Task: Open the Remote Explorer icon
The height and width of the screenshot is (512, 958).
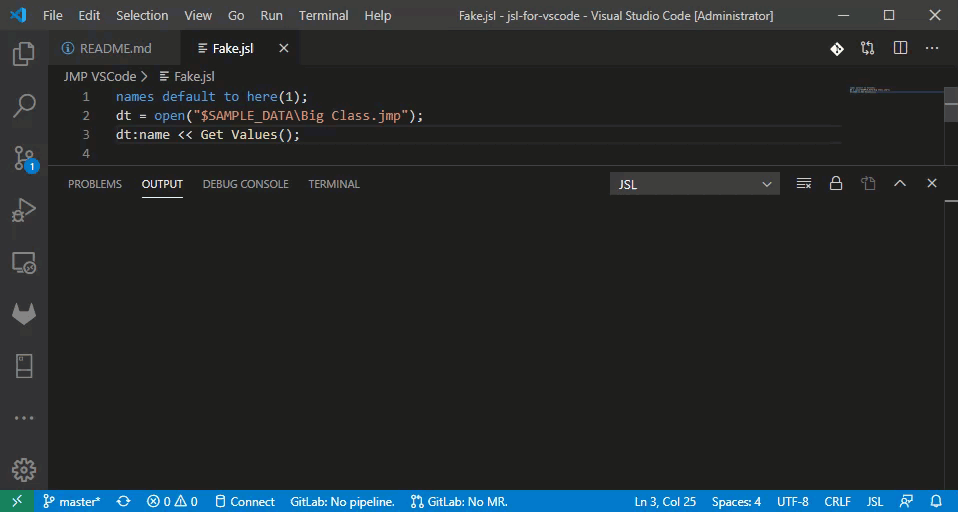Action: [x=24, y=263]
